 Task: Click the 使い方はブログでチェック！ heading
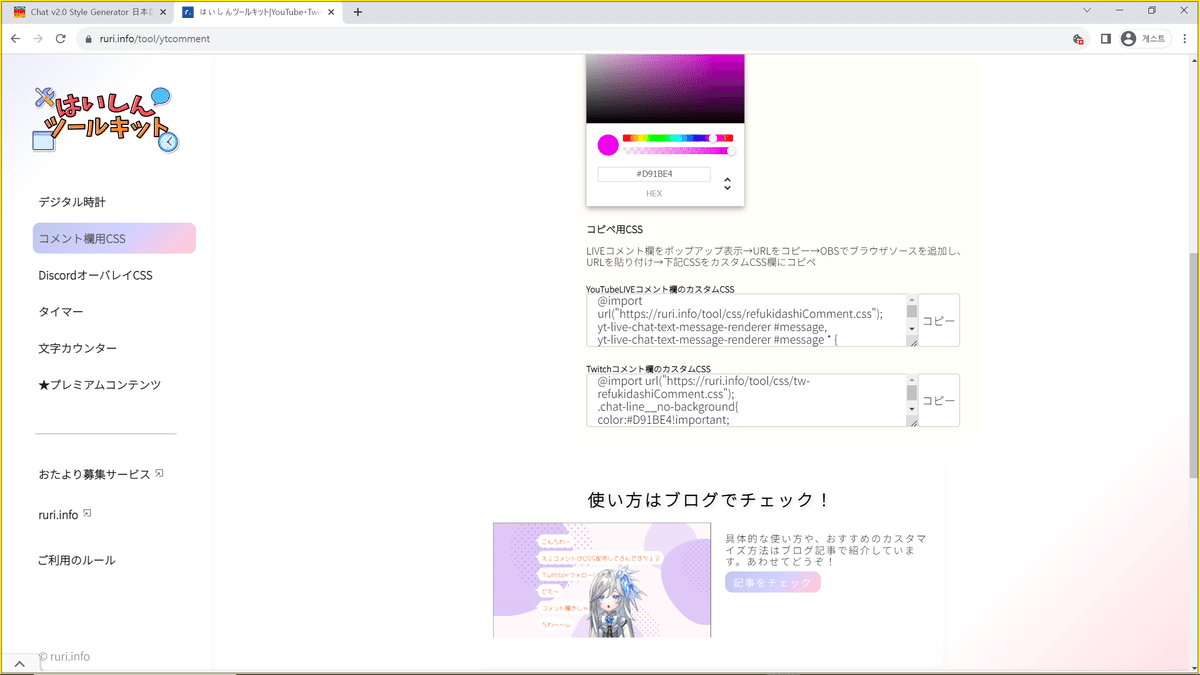[x=710, y=500]
